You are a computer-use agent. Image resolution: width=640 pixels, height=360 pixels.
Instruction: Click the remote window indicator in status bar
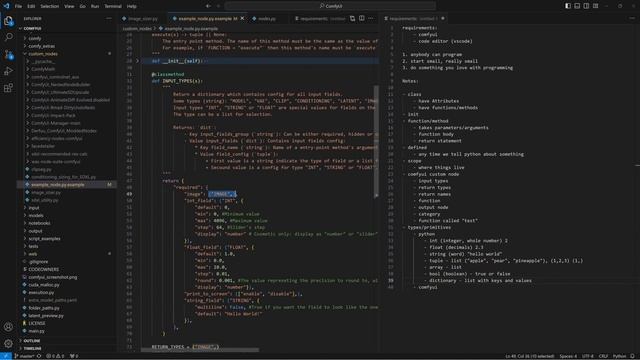pyautogui.click(x=6, y=356)
